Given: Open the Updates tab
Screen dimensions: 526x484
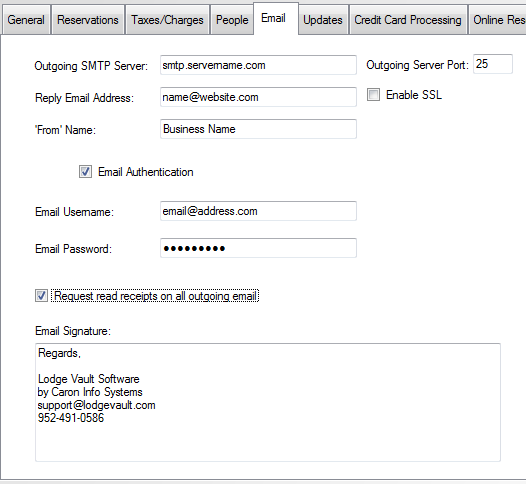Looking at the screenshot, I should pos(323,20).
